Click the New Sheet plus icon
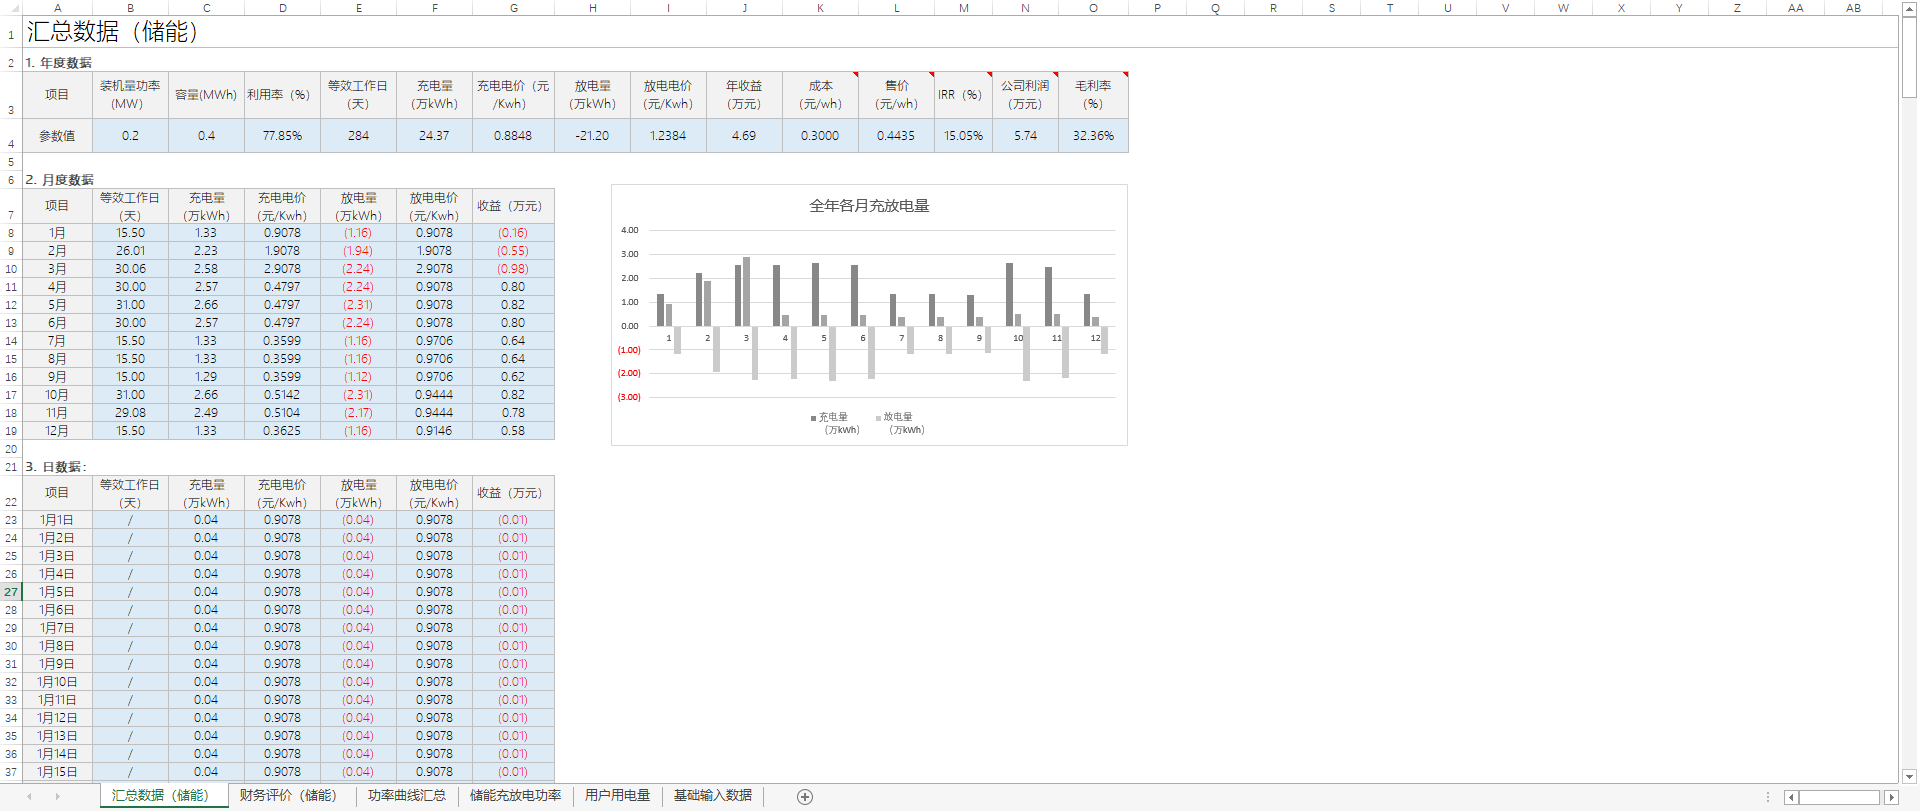This screenshot has width=1920, height=811. (805, 796)
